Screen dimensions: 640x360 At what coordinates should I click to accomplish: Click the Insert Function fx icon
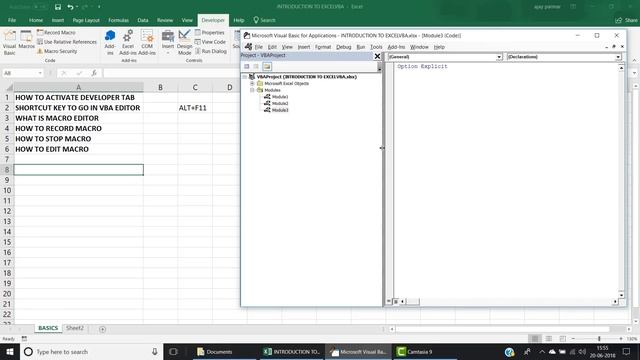(94, 73)
